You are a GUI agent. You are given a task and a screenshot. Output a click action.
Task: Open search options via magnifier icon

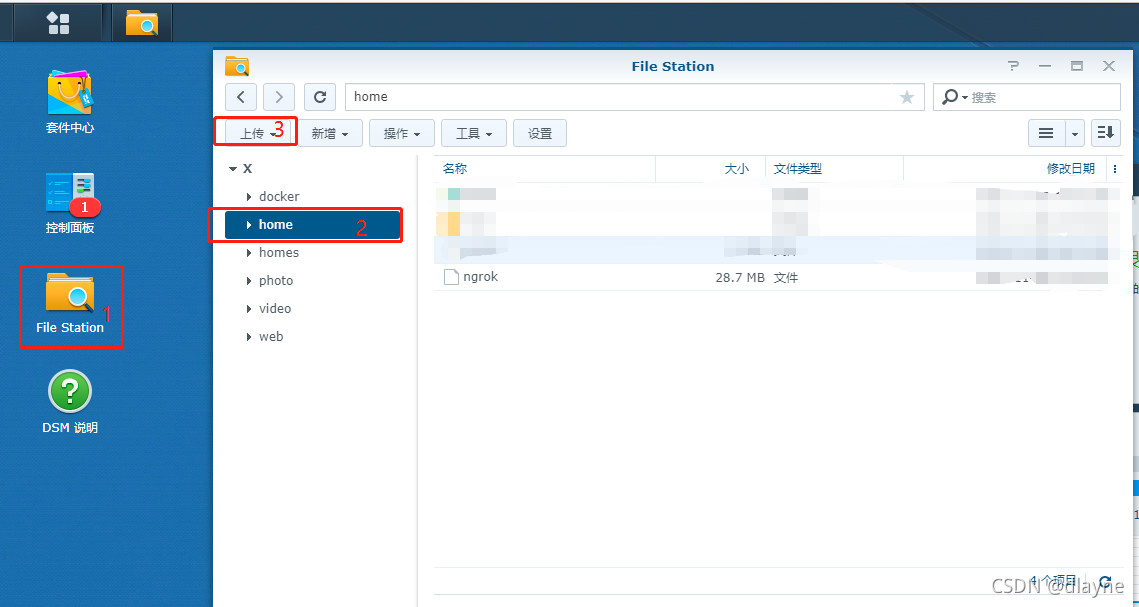click(x=954, y=97)
